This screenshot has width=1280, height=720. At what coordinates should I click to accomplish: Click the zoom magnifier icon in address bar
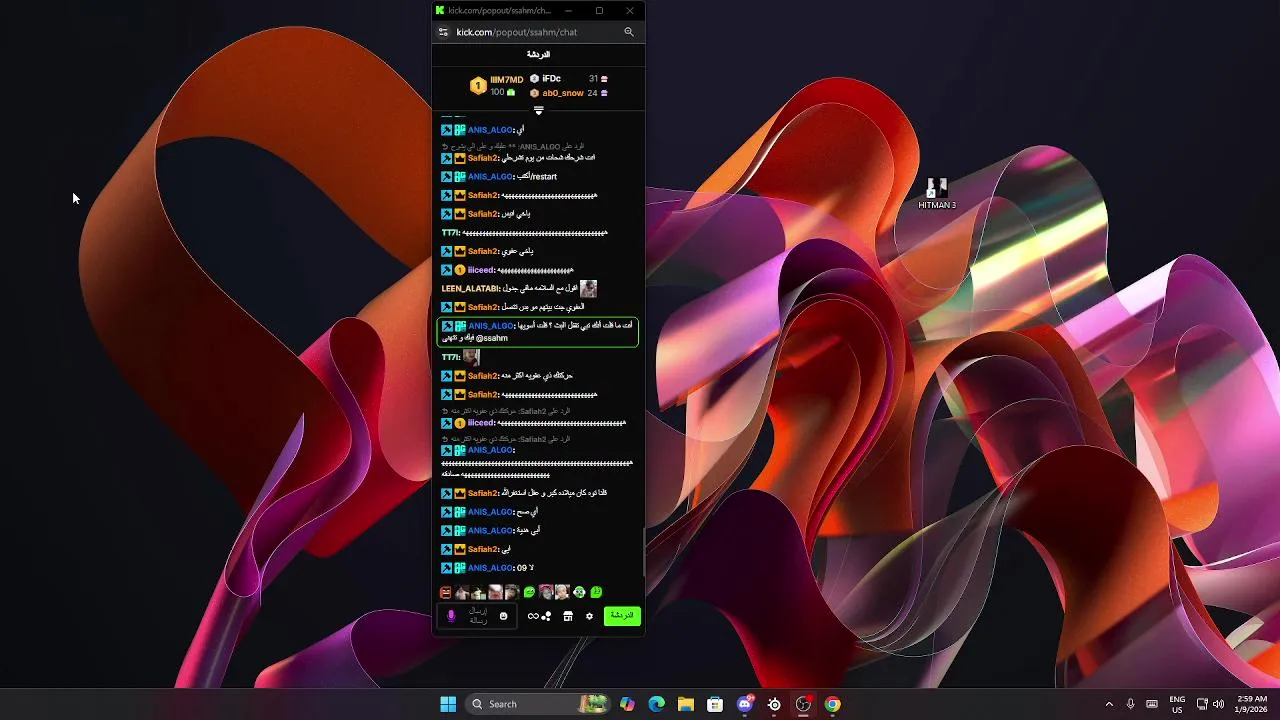coord(629,32)
